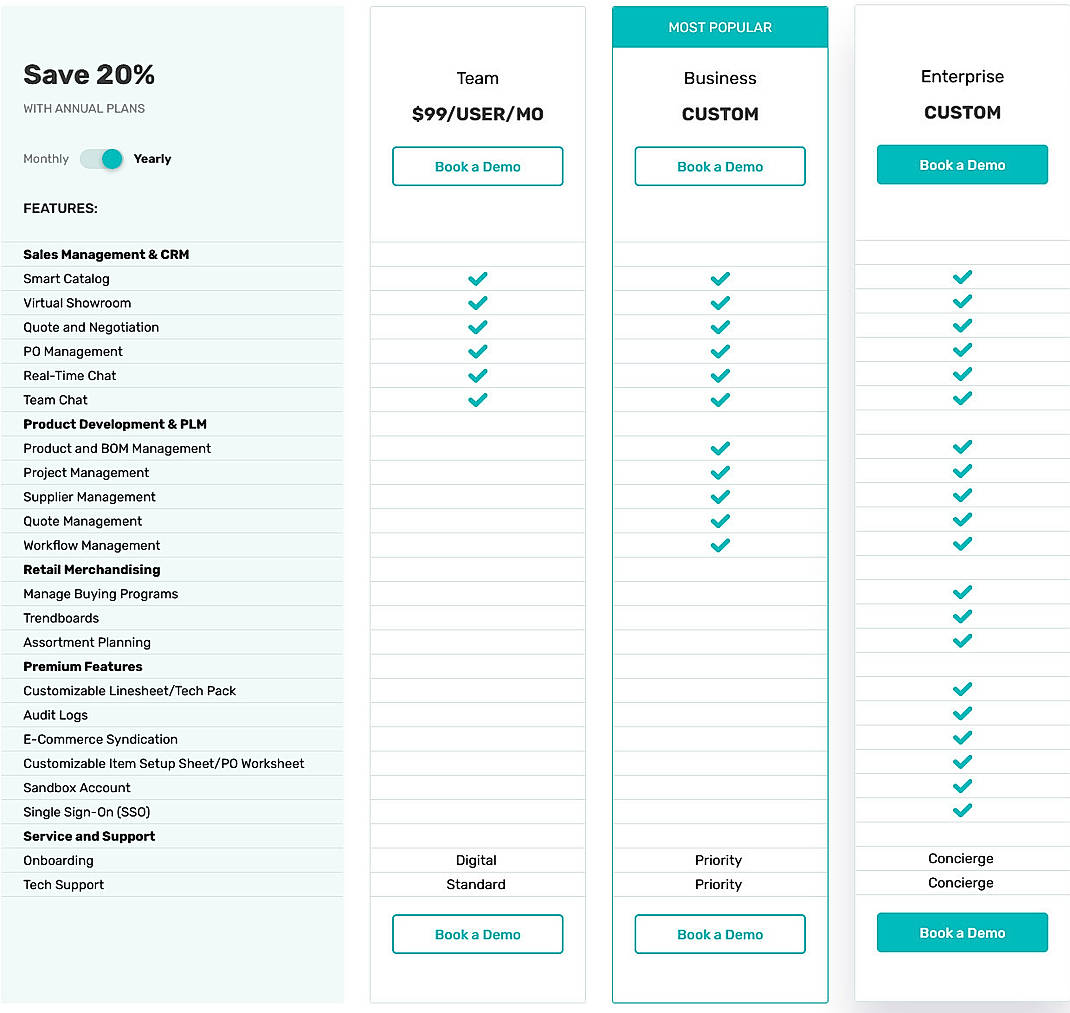Image resolution: width=1070 pixels, height=1013 pixels.
Task: Click the Single Sign-On checkmark under Enterprise
Action: click(x=961, y=810)
